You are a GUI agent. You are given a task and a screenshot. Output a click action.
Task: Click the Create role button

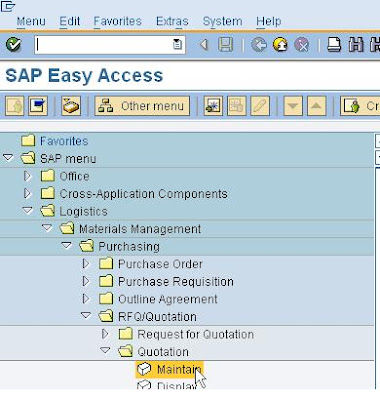point(360,106)
